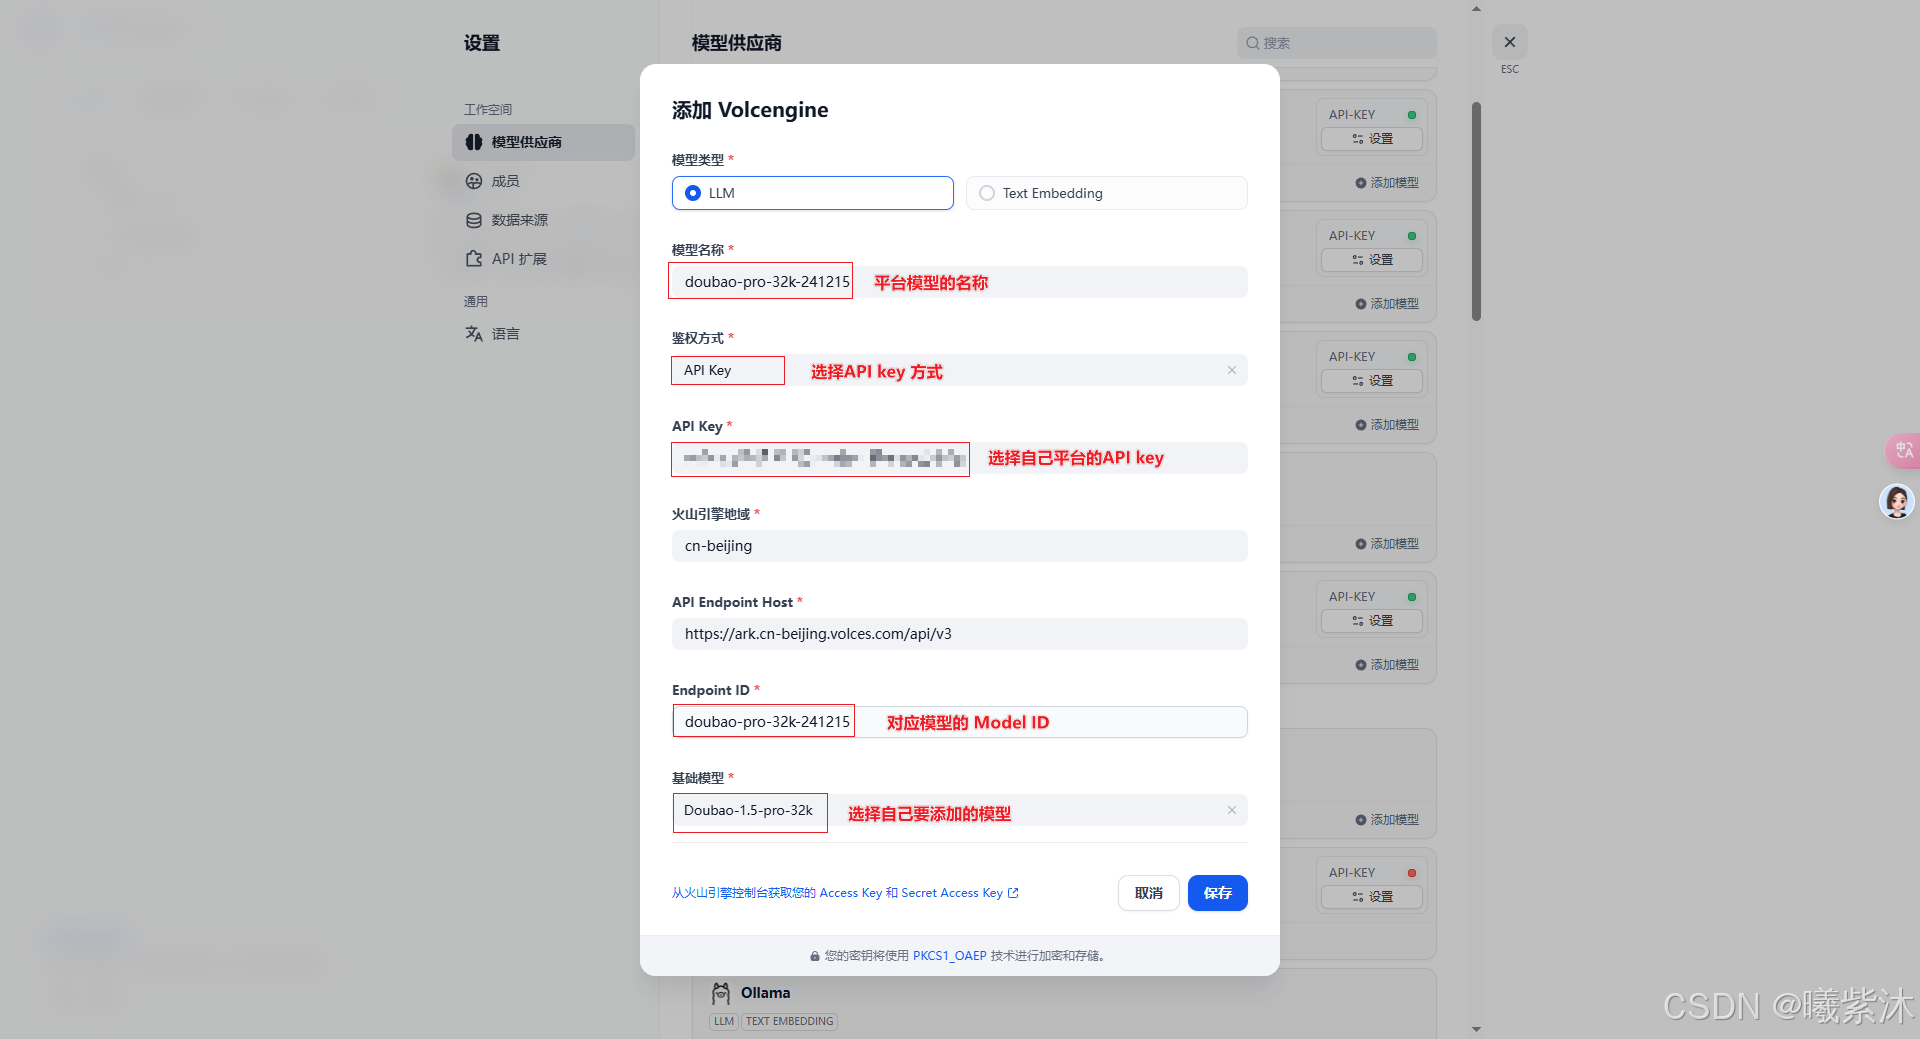1920x1039 pixels.
Task: Click the brain icon for 模型供应商
Action: pos(474,142)
